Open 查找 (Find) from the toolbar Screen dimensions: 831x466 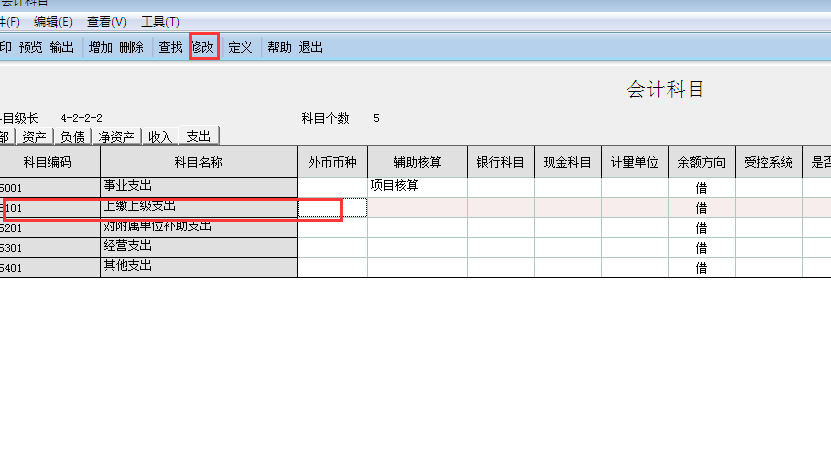(x=170, y=47)
